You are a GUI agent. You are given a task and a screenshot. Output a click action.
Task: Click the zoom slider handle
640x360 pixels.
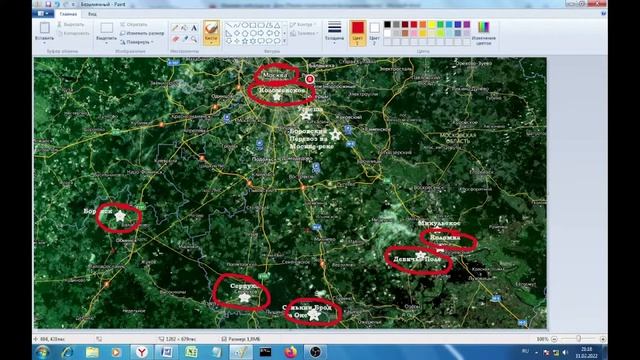578,339
